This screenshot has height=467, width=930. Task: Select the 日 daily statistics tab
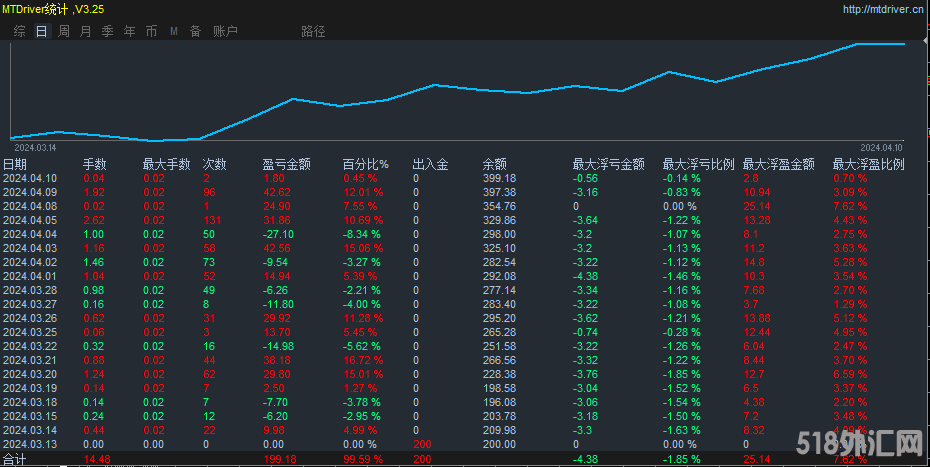[x=41, y=31]
